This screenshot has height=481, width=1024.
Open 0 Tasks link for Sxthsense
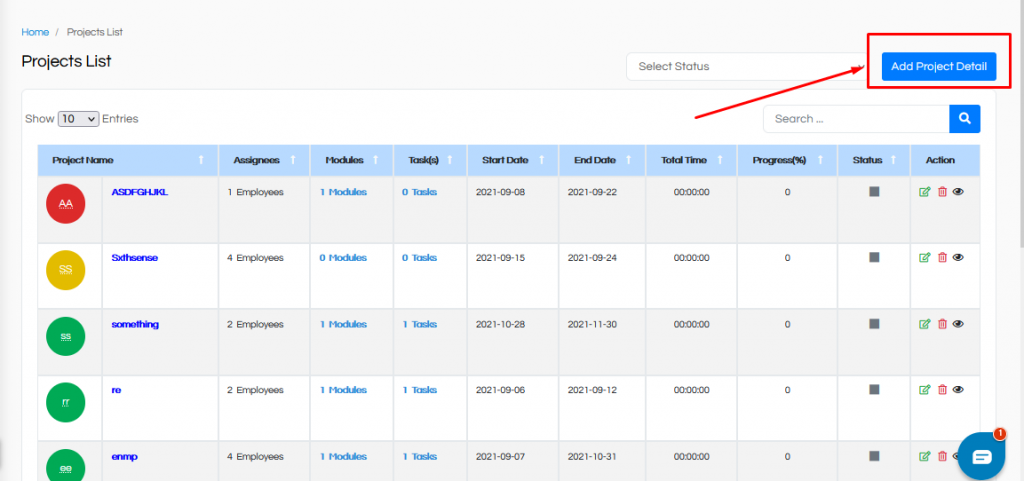pyautogui.click(x=419, y=258)
